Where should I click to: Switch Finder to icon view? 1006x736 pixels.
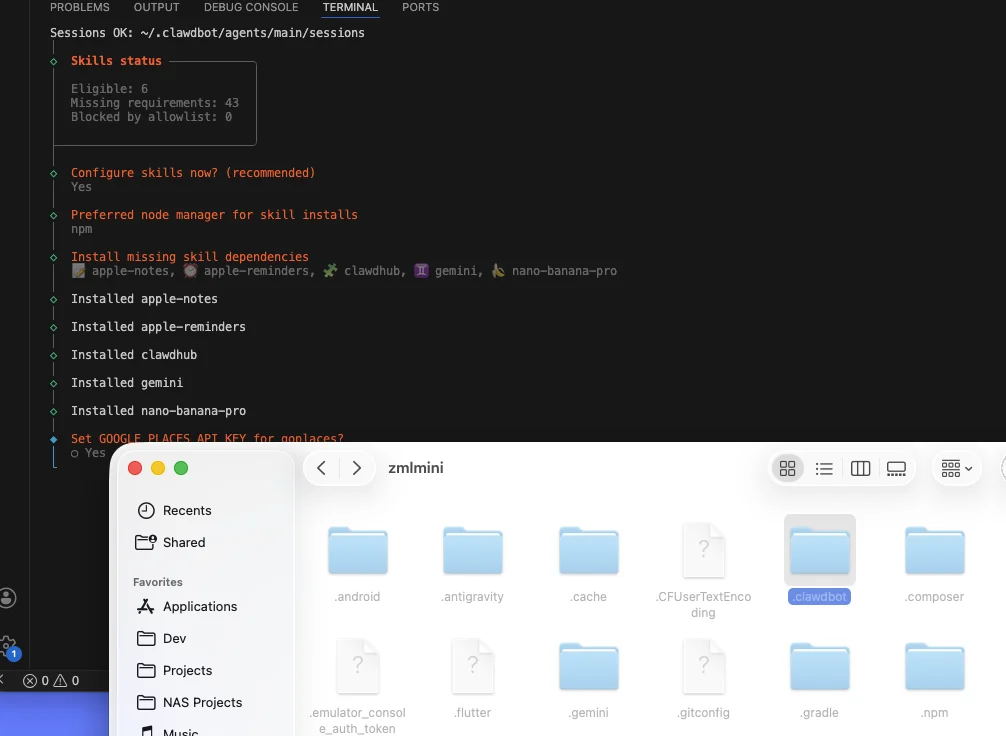pyautogui.click(x=787, y=468)
